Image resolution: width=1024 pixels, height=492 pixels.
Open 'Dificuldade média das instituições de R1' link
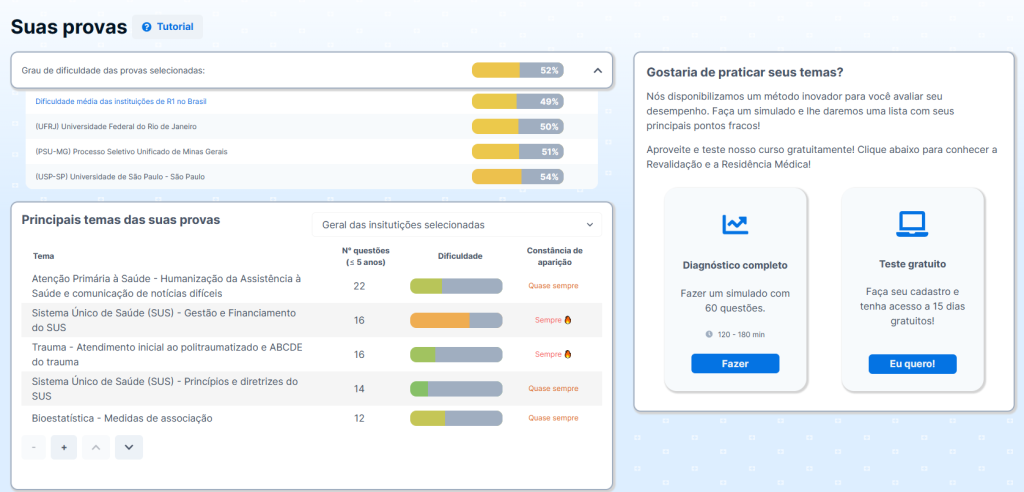click(x=121, y=102)
